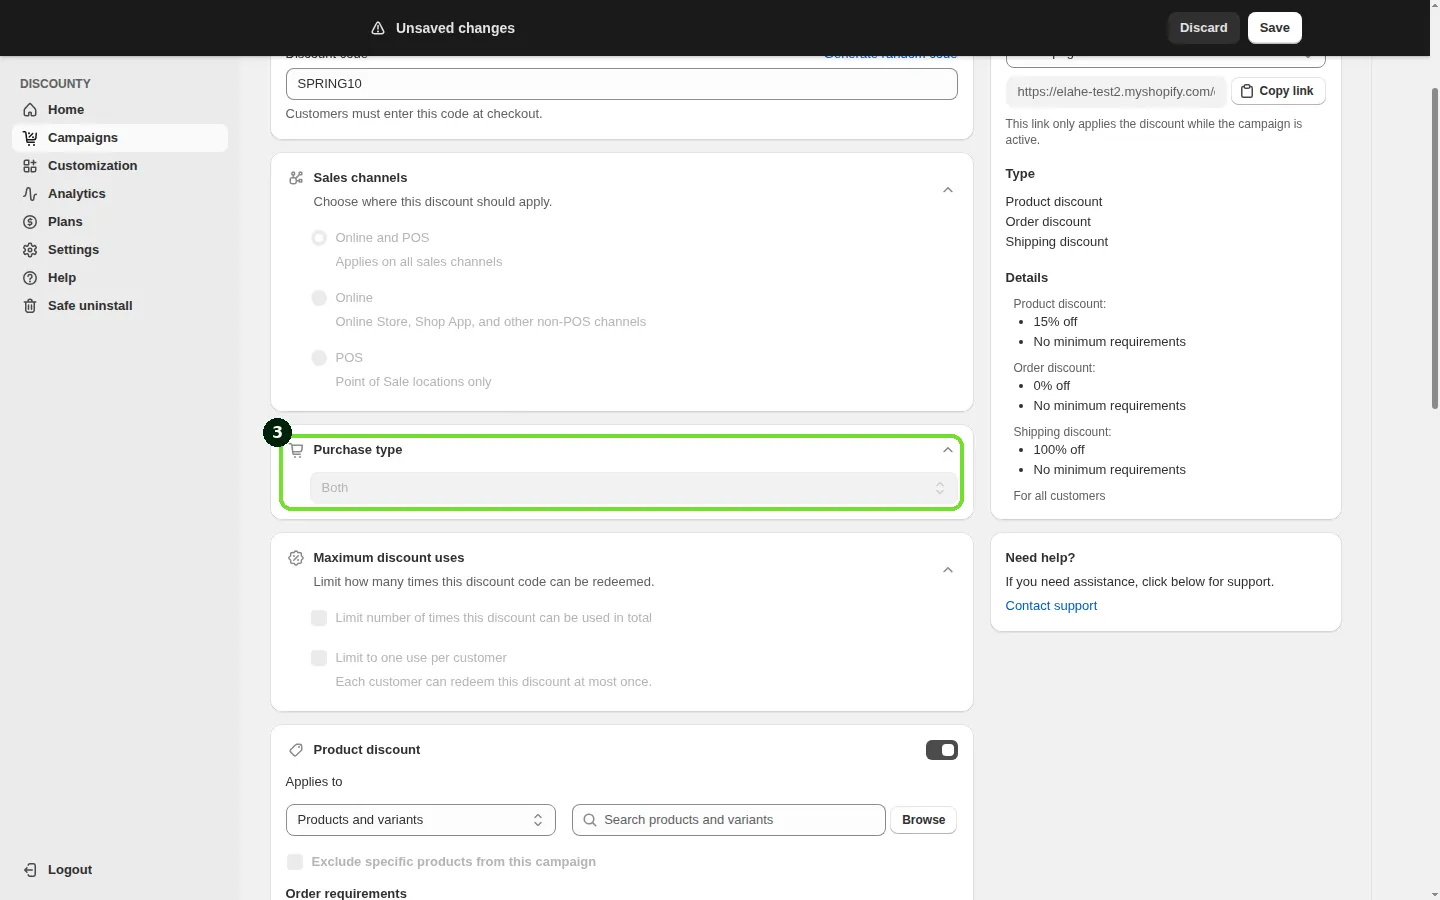Click the search magnifier icon in products field

tap(590, 820)
